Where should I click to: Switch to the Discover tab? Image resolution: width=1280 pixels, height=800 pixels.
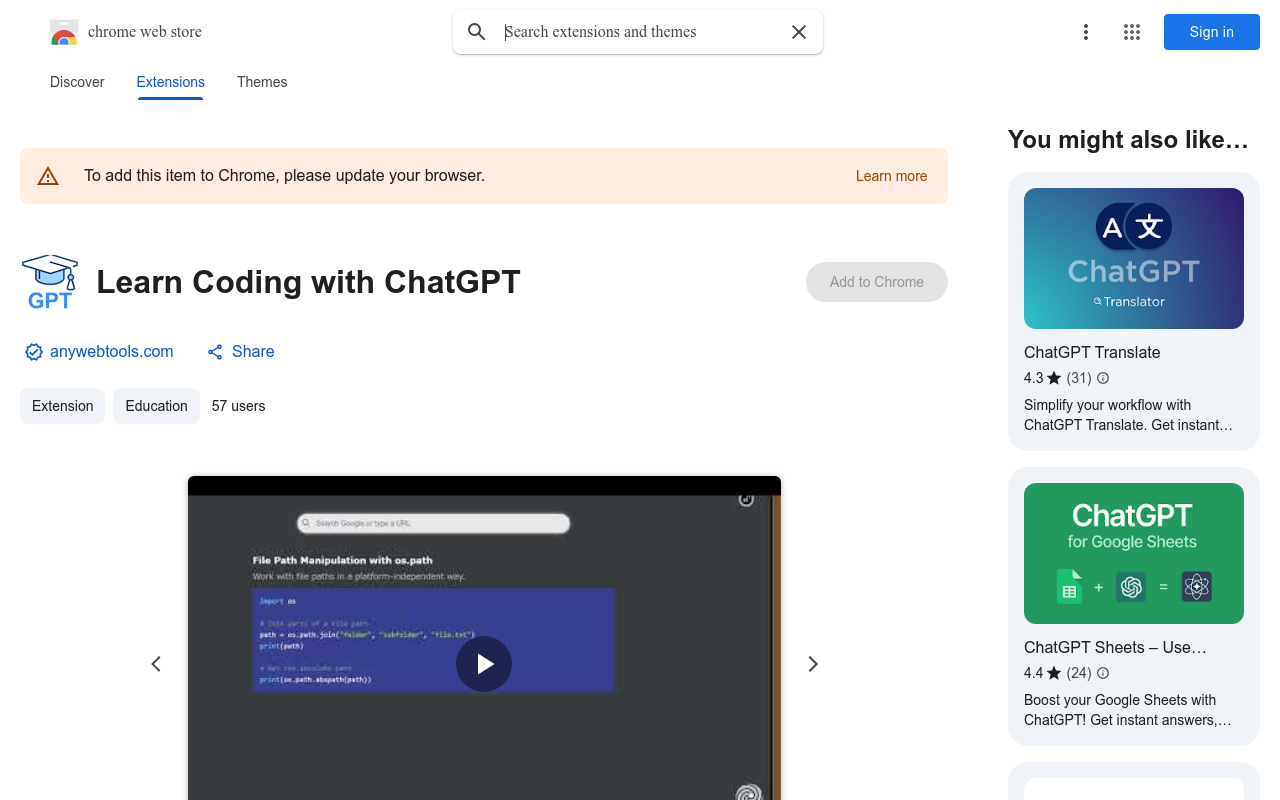[77, 82]
